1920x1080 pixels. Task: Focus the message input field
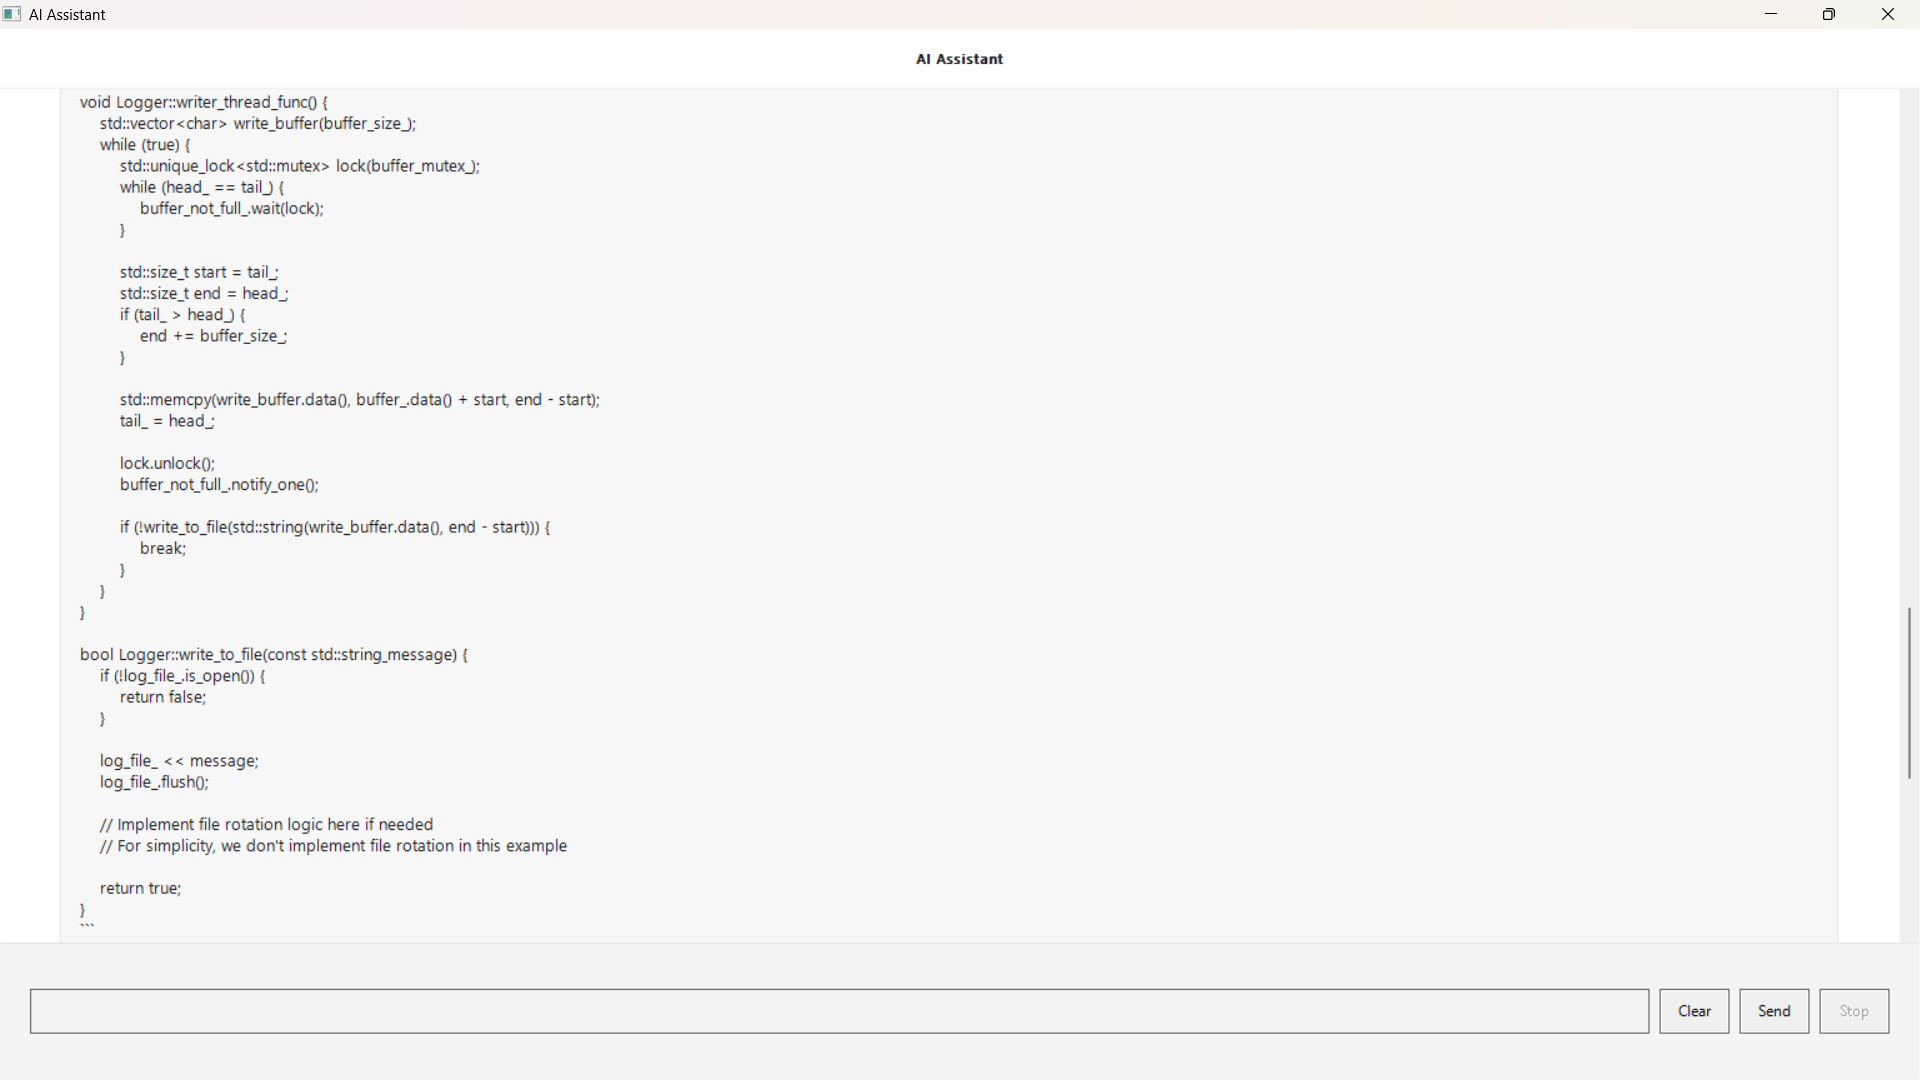pyautogui.click(x=839, y=1011)
